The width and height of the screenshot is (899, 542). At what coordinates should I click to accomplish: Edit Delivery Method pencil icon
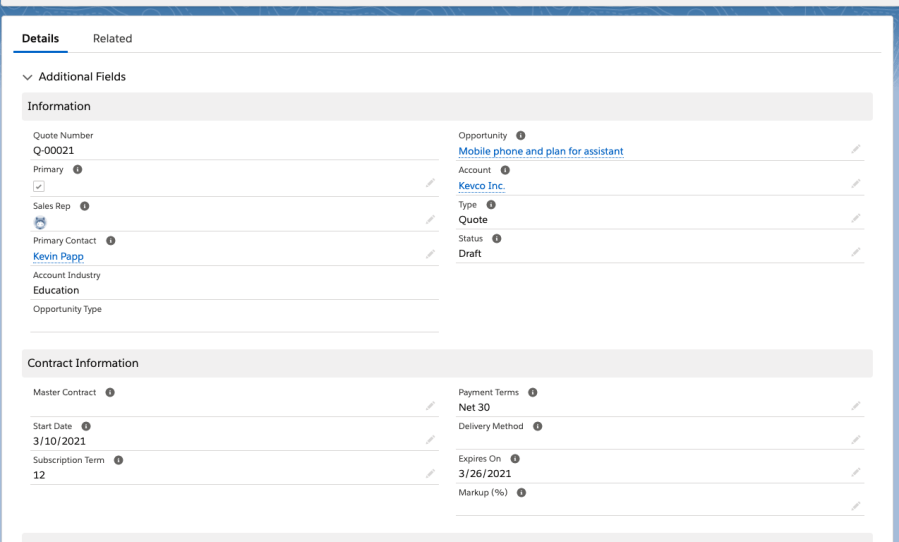click(x=856, y=439)
